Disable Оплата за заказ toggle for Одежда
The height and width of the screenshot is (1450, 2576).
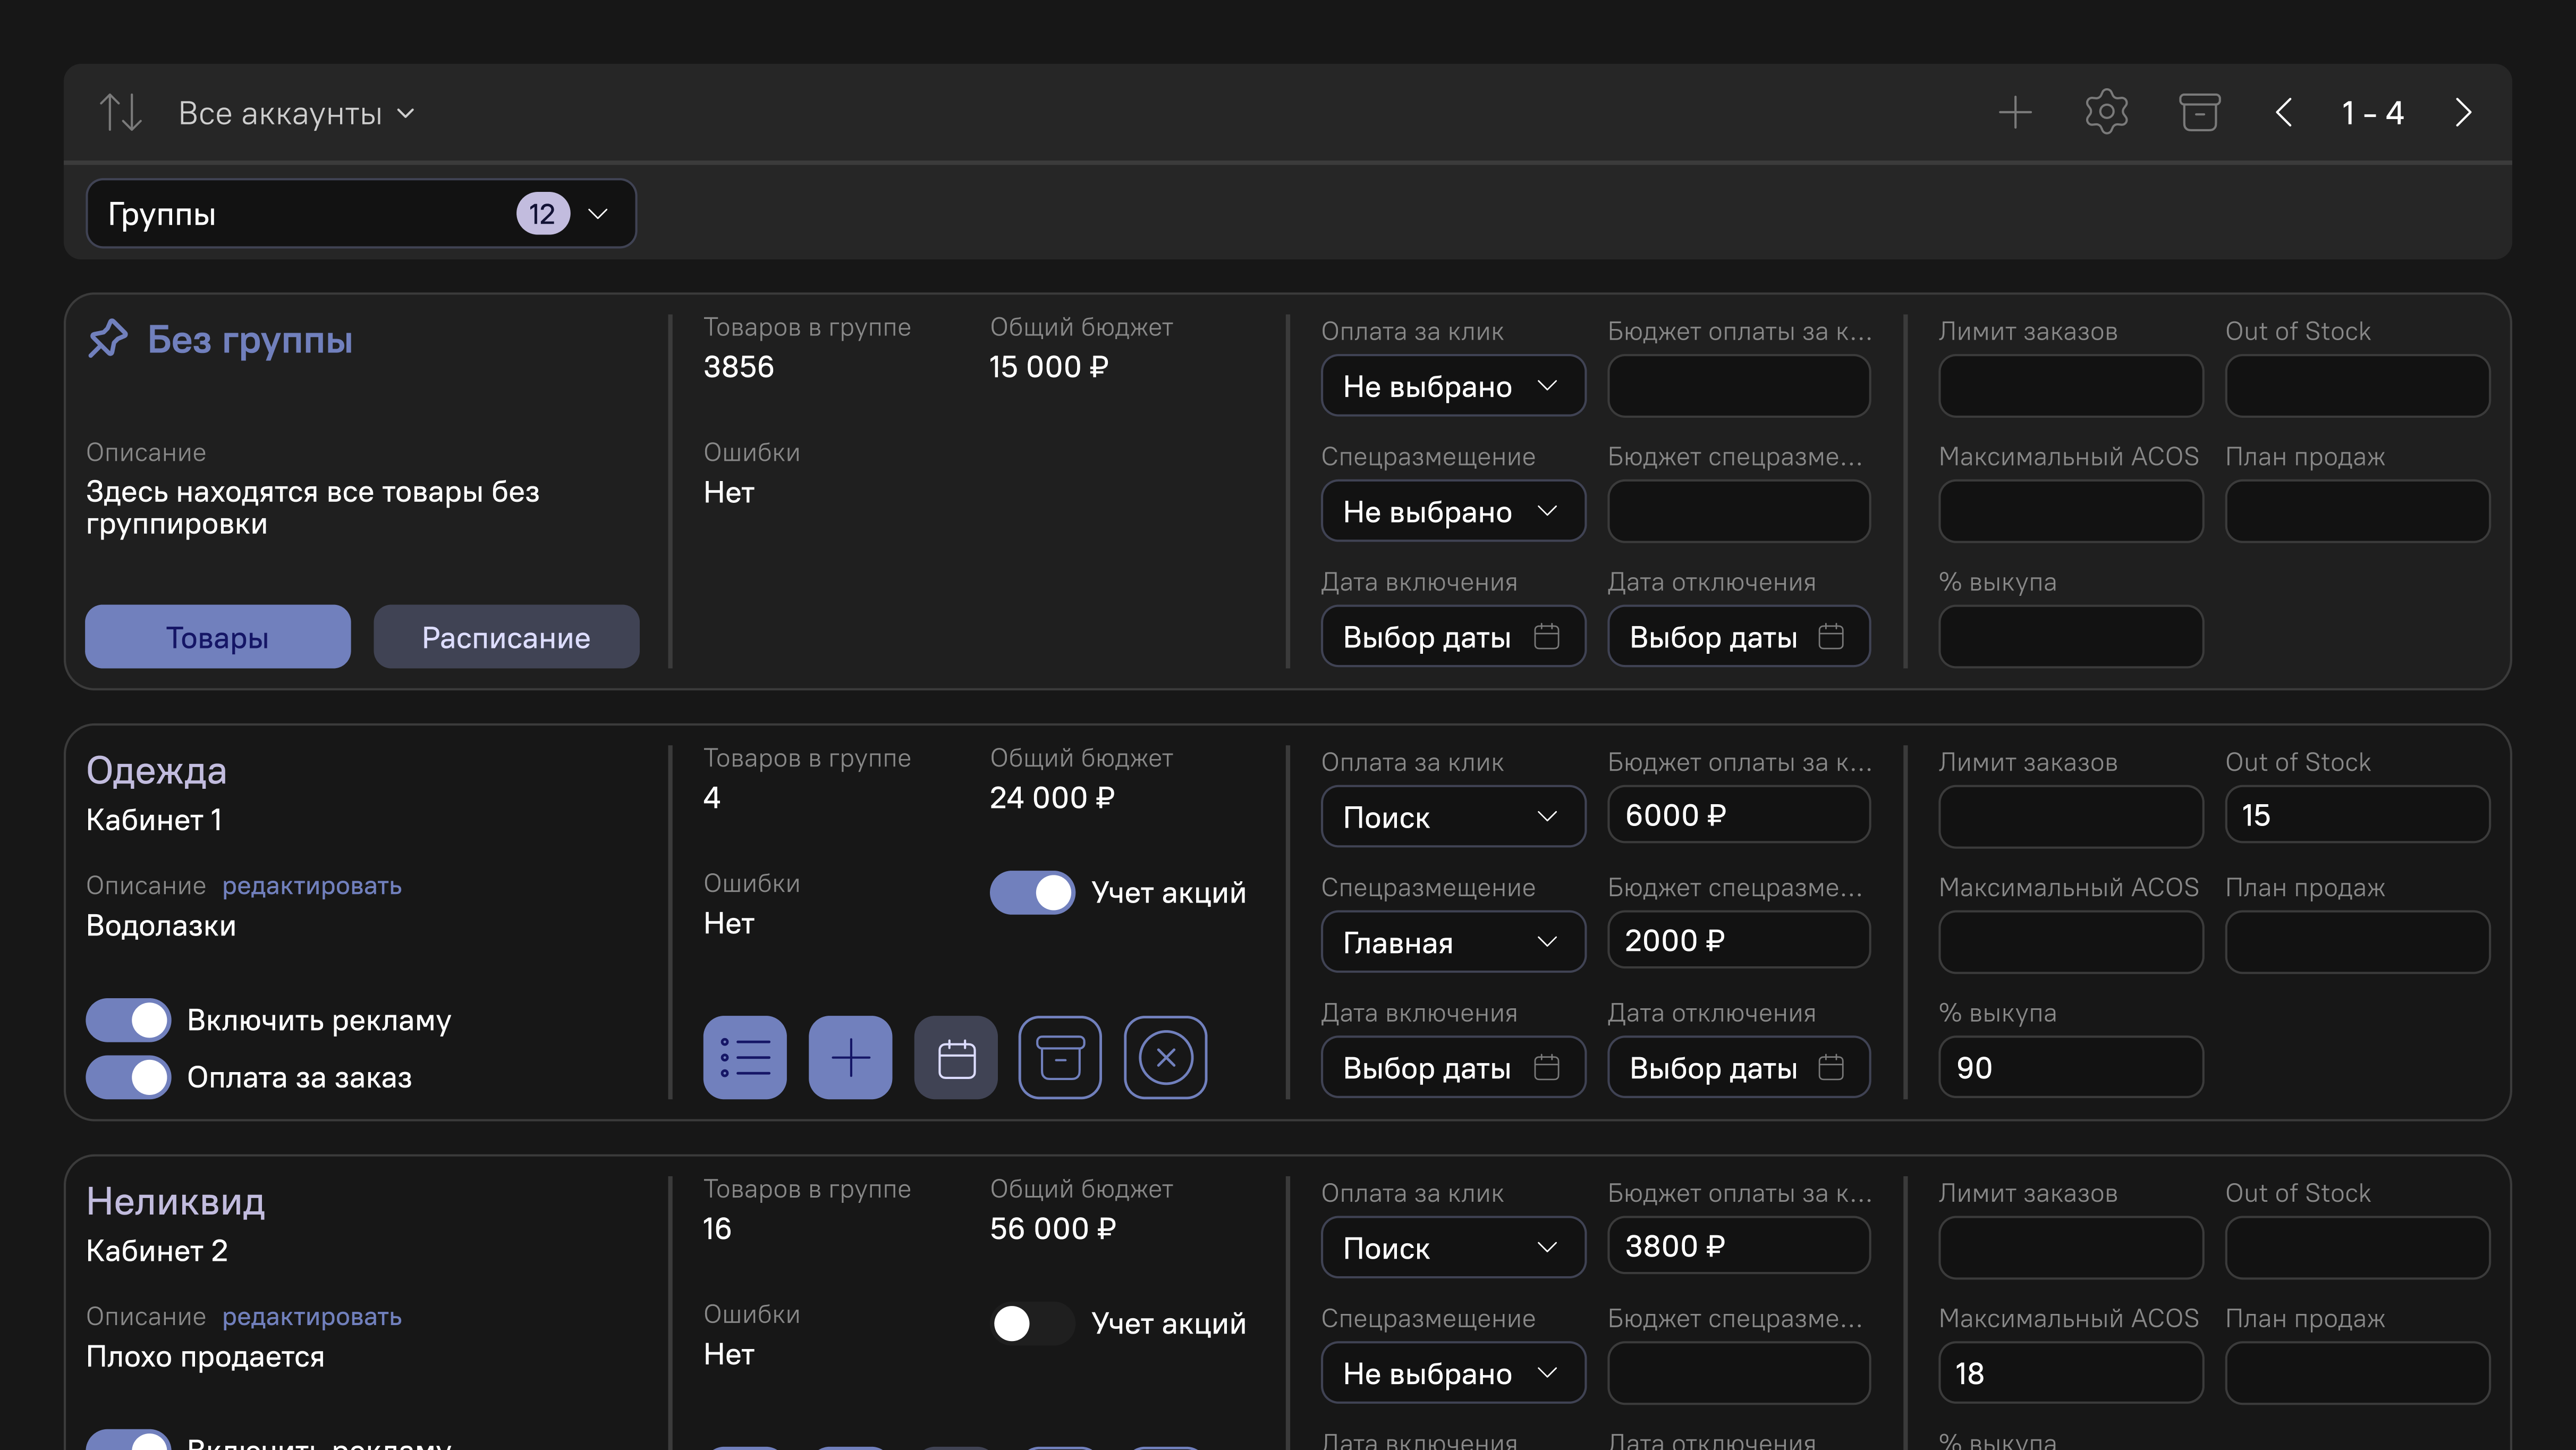[x=129, y=1077]
